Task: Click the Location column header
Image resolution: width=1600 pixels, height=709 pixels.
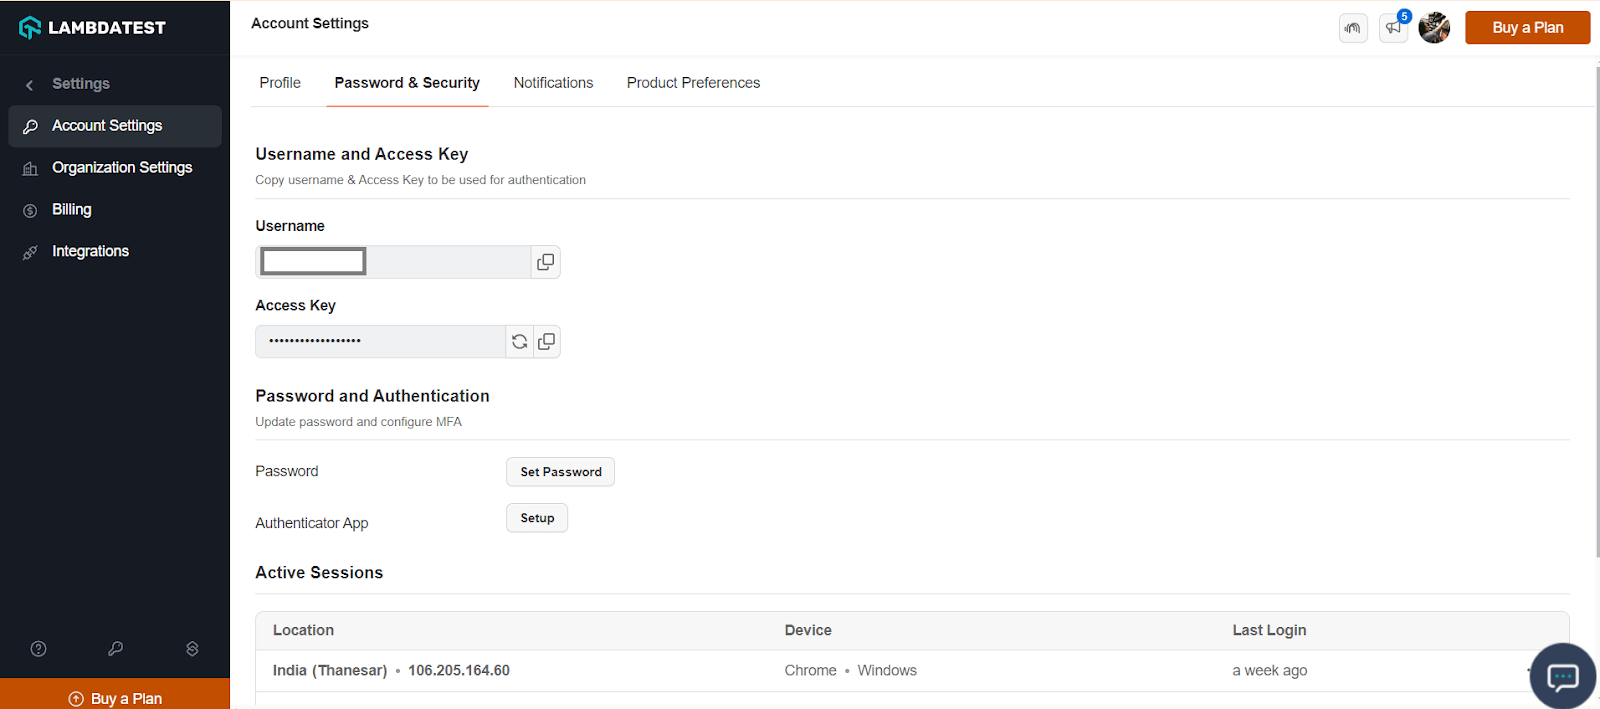Action: pyautogui.click(x=303, y=631)
